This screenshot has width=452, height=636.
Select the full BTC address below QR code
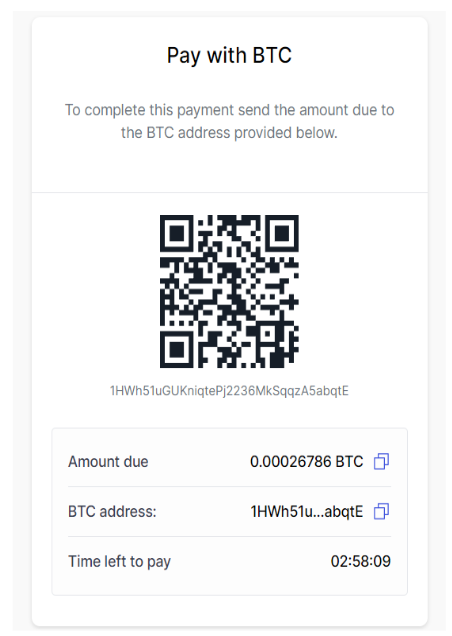coord(229,391)
